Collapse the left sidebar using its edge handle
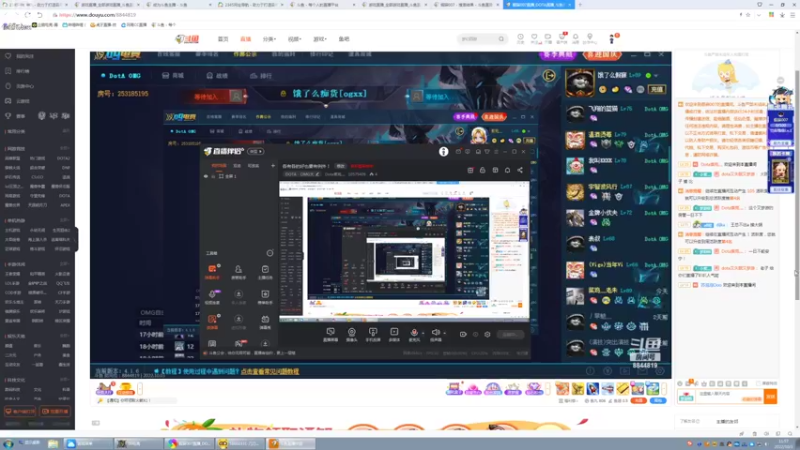Image resolution: width=800 pixels, height=450 pixels. pos(76,239)
